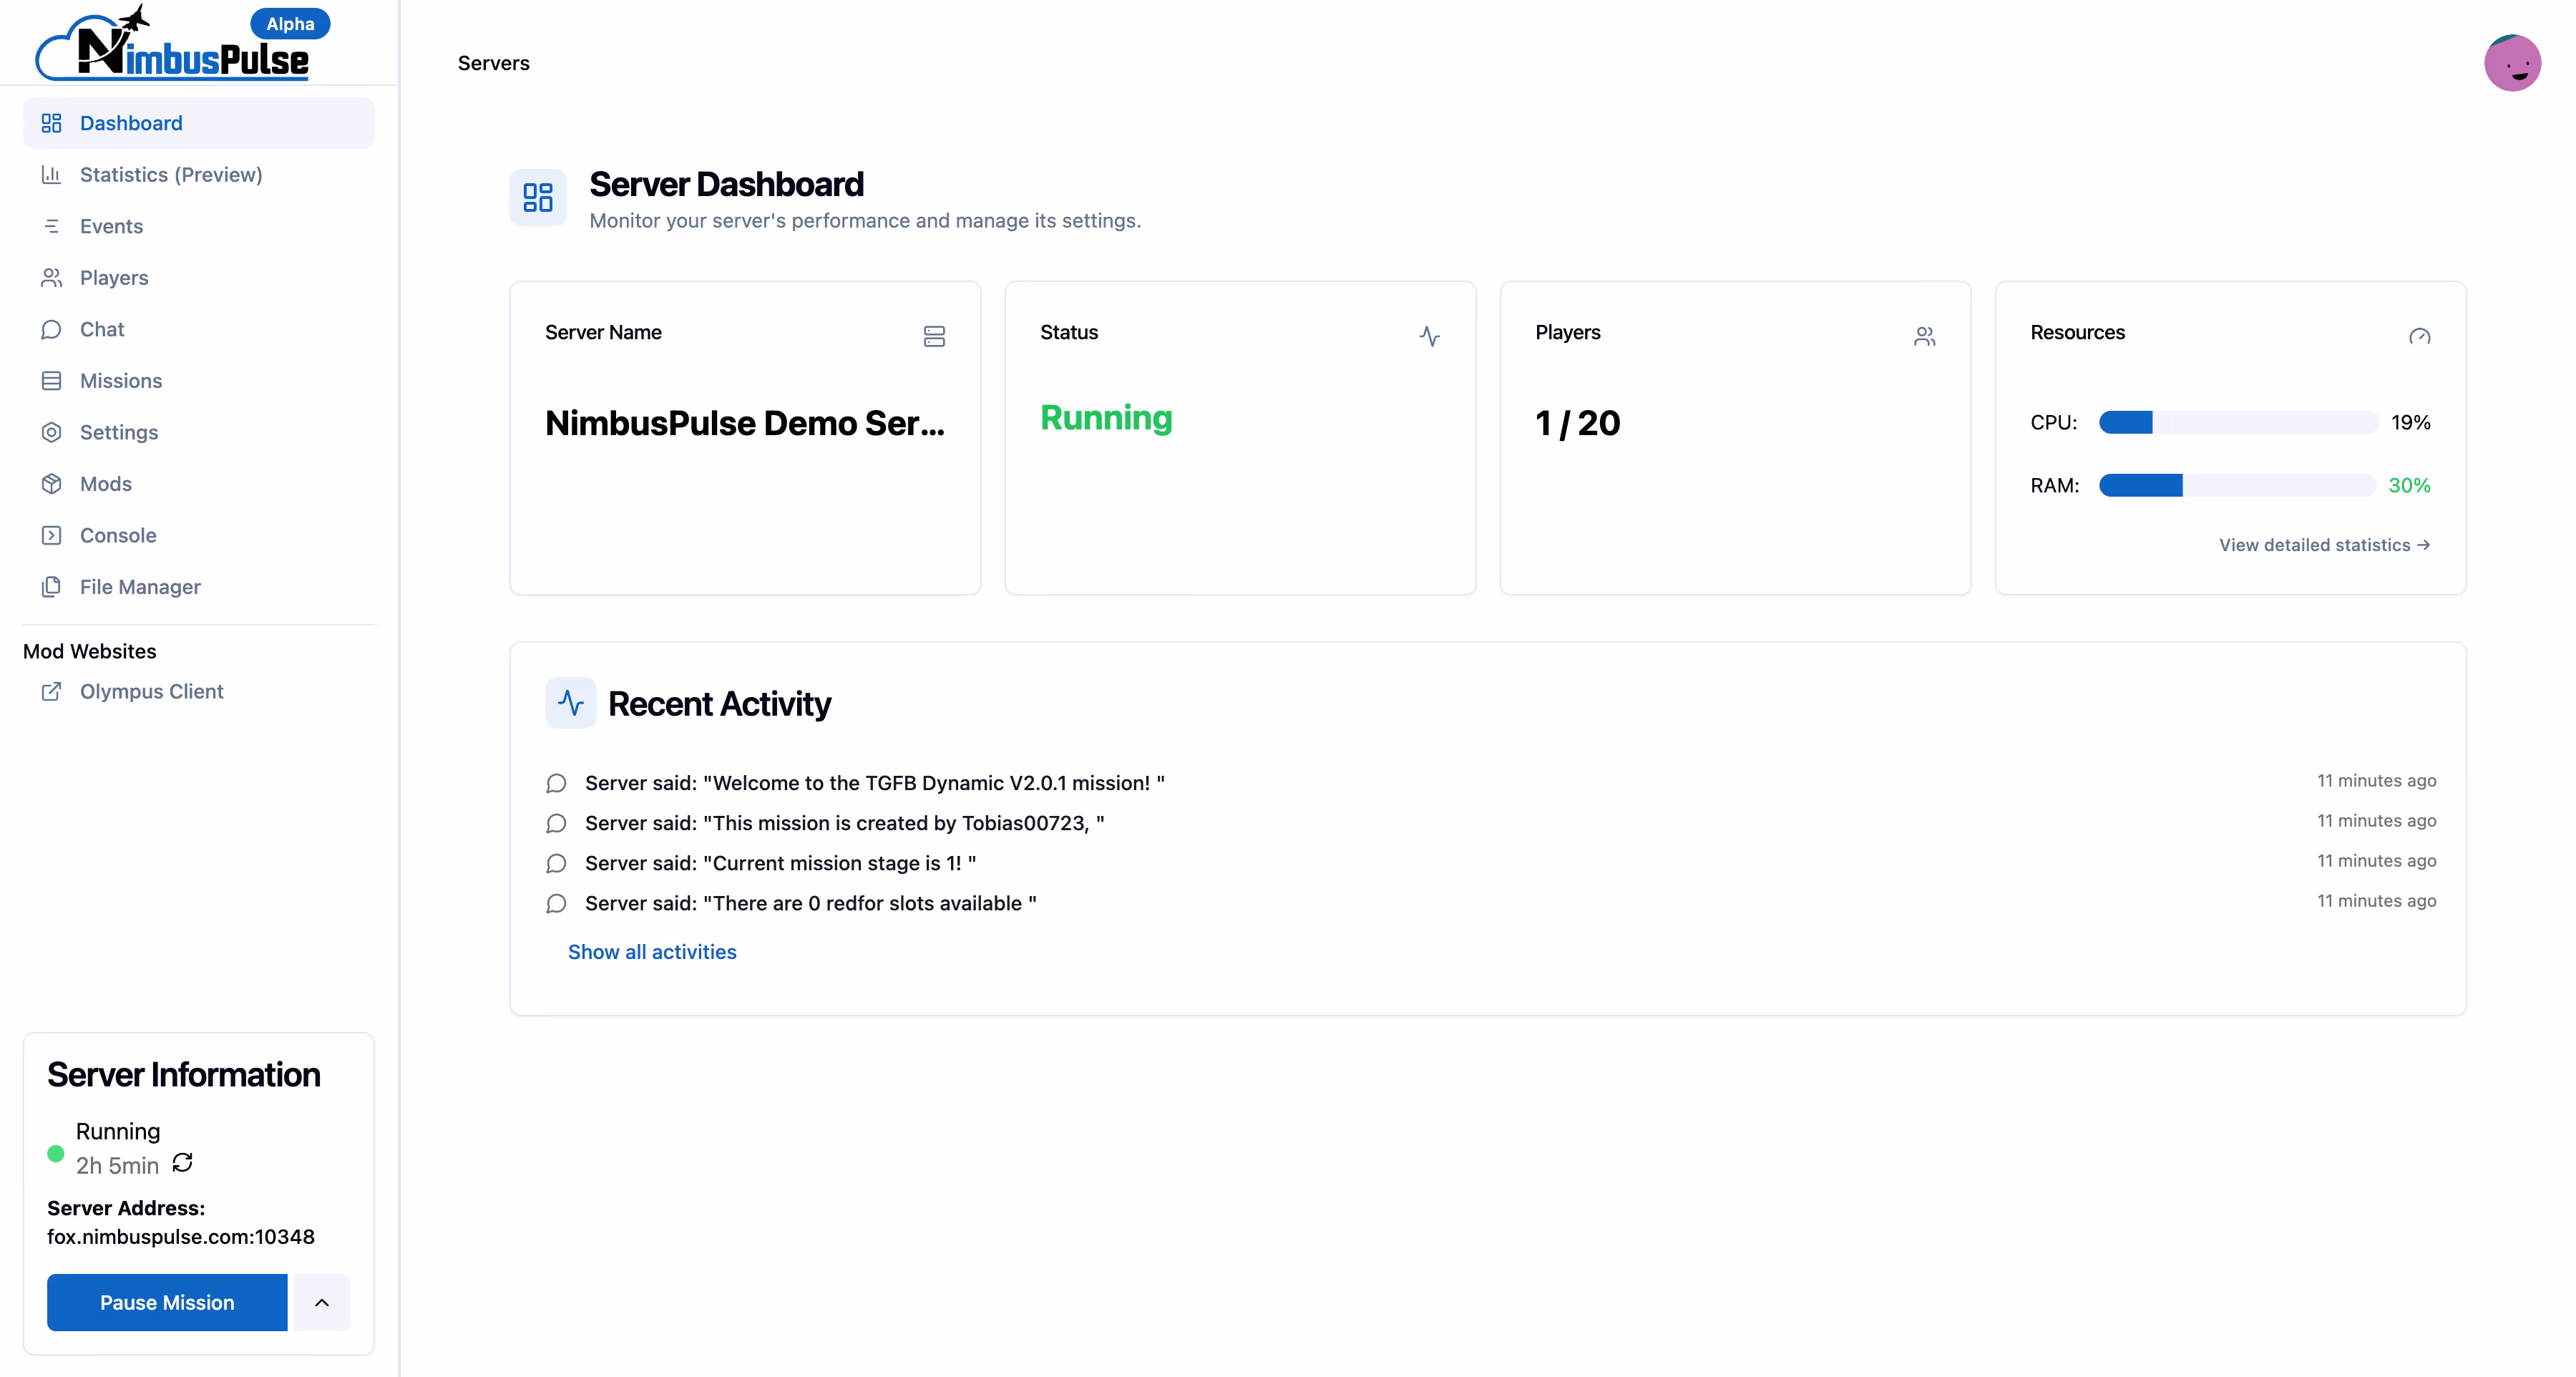Viewport: 2576px width, 1377px height.
Task: Expand options next to Pause Mission
Action: pos(322,1302)
